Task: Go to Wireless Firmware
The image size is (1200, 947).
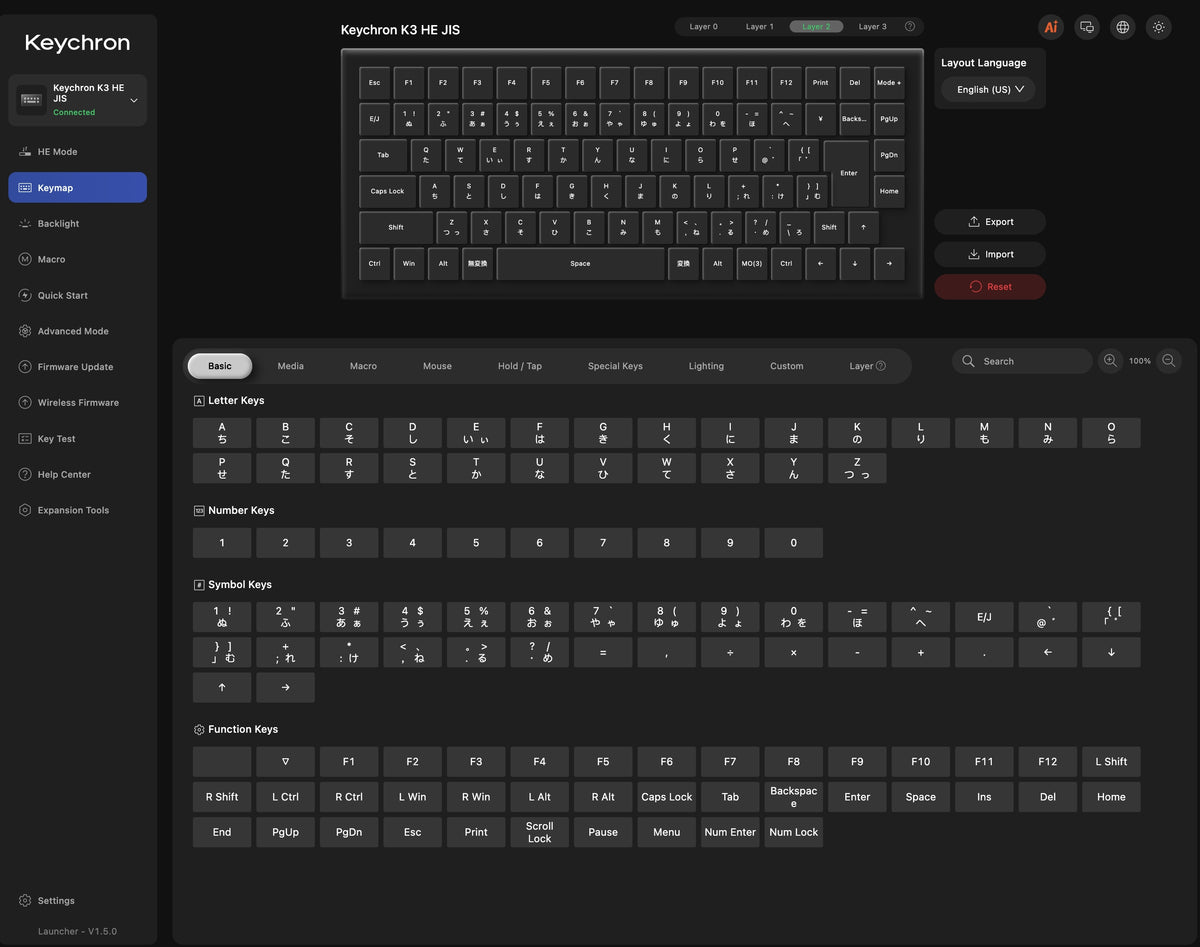Action: click(x=78, y=403)
